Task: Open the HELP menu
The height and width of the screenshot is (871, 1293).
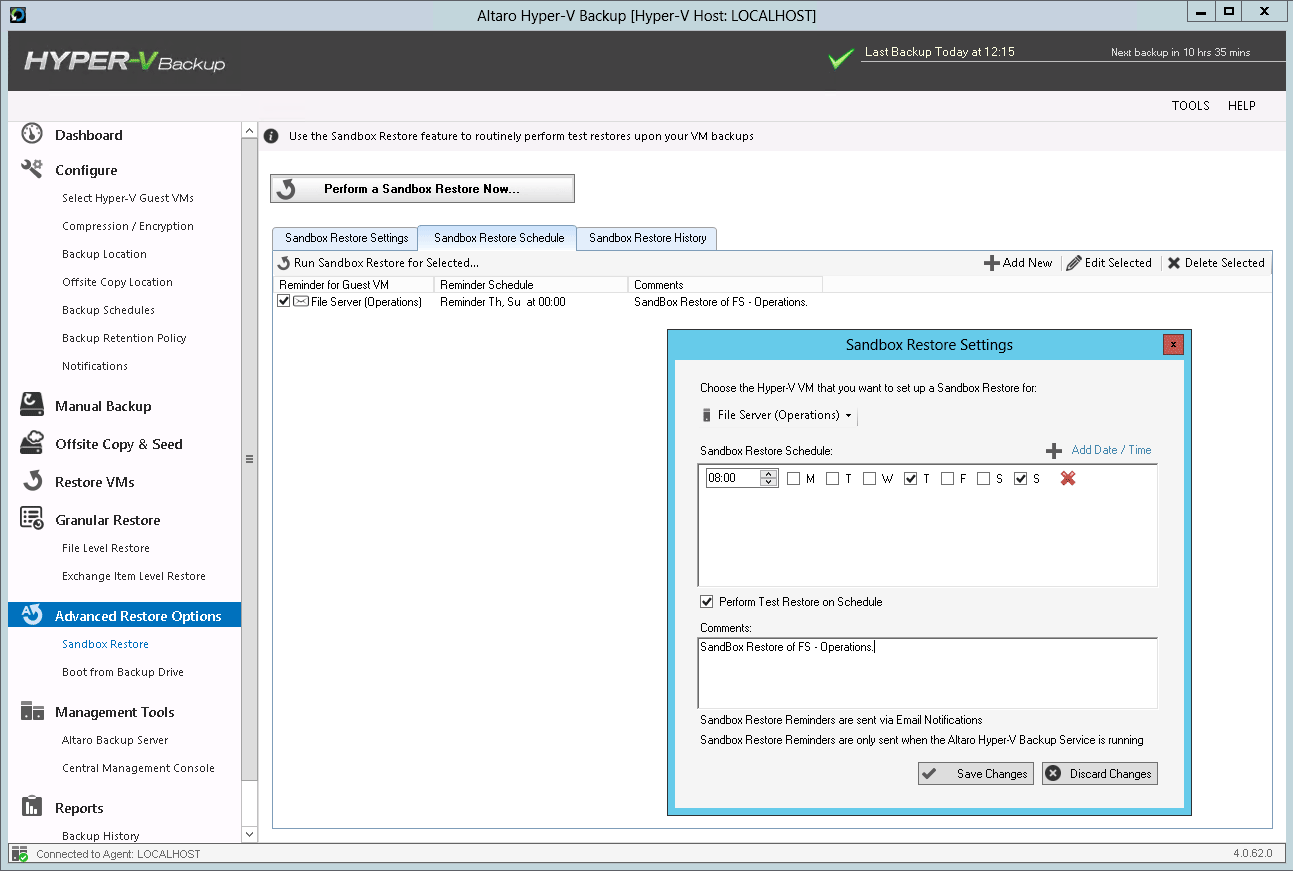Action: click(x=1242, y=106)
